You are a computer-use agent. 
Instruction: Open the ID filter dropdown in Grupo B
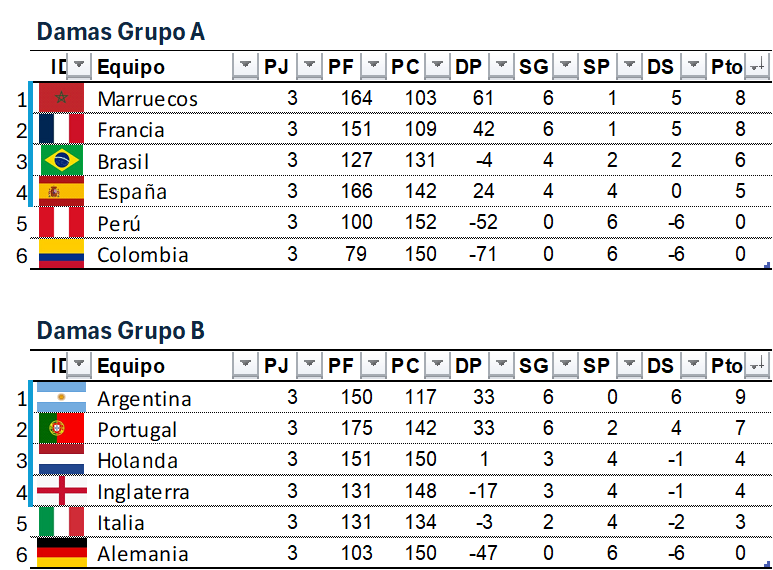[x=80, y=366]
